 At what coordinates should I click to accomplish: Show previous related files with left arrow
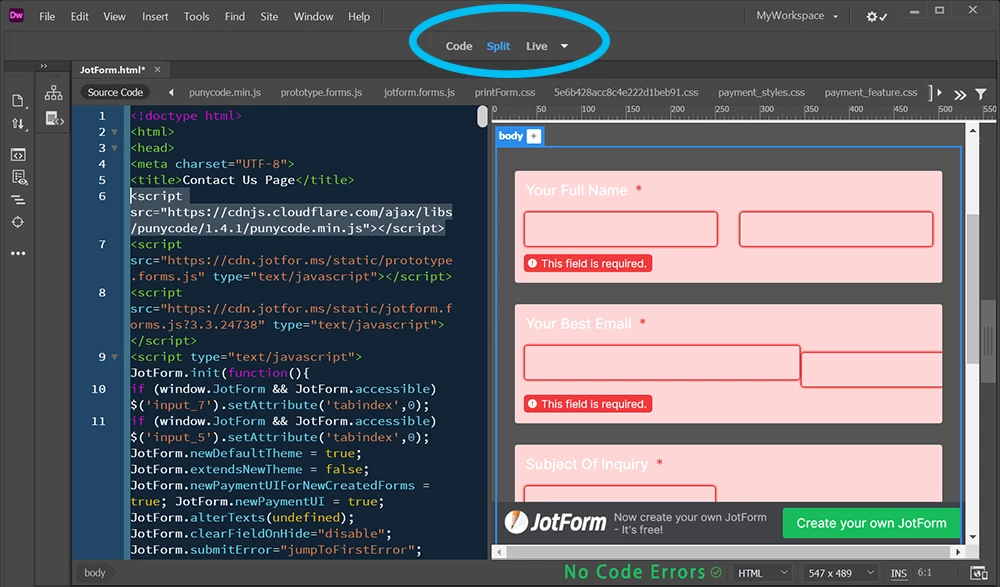click(171, 93)
